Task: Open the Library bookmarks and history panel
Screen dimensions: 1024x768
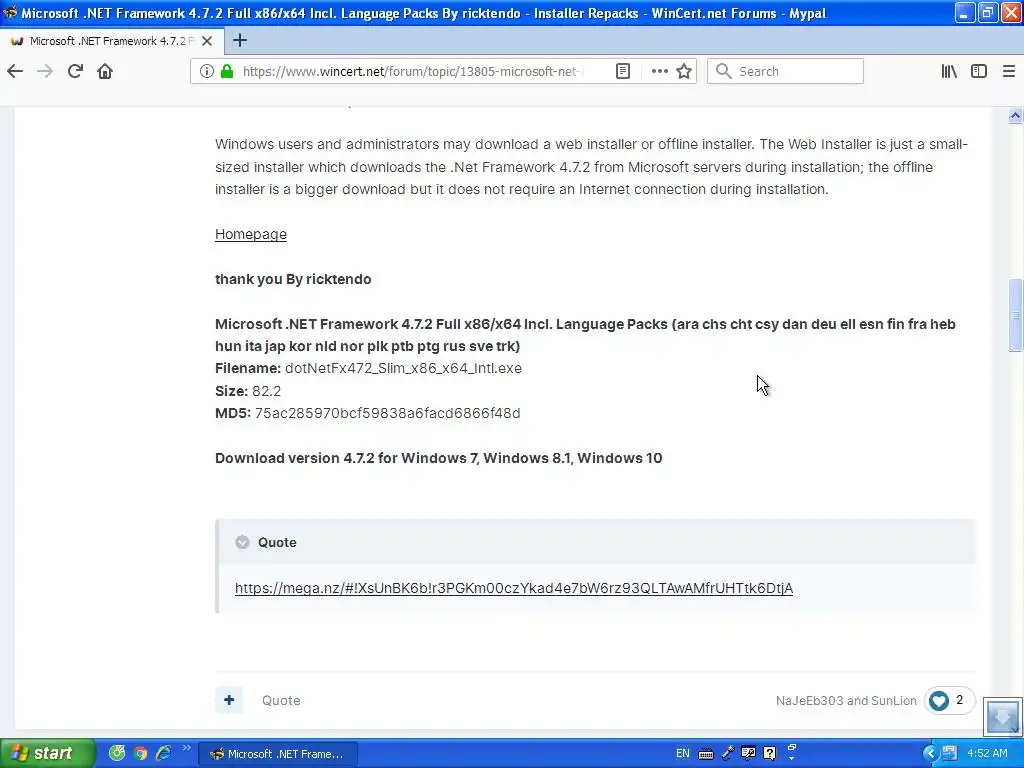Action: (949, 71)
